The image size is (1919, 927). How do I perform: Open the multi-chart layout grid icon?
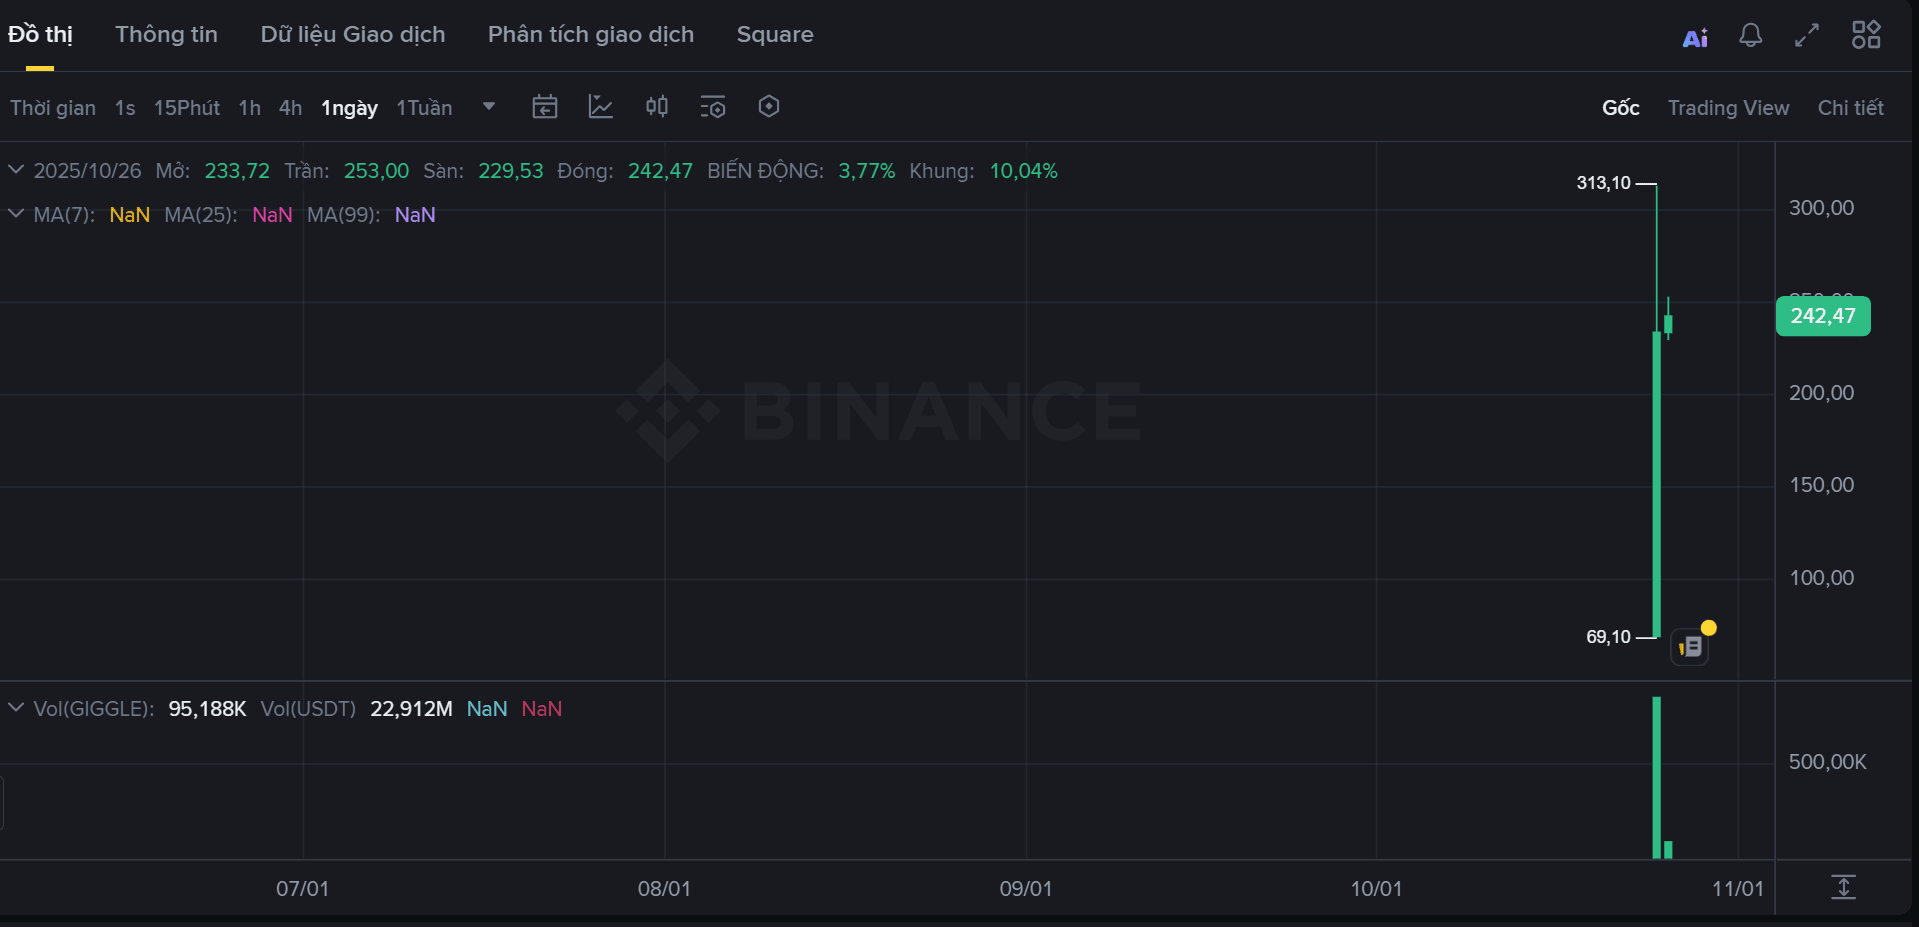[x=1866, y=35]
